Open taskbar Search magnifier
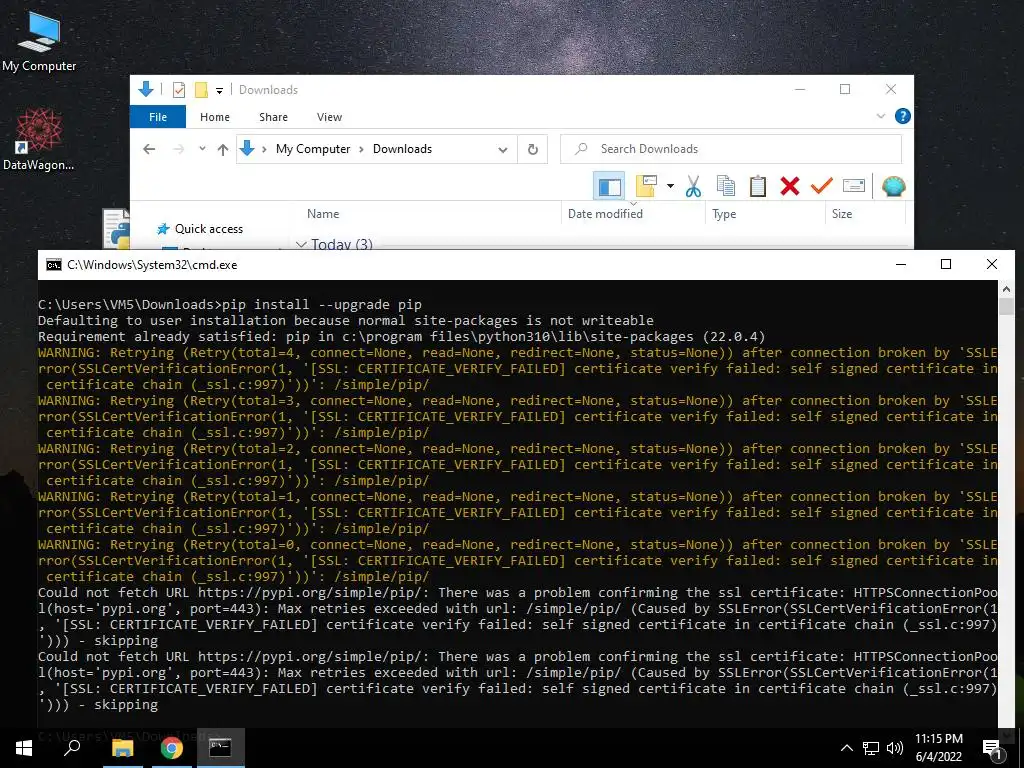1024x768 pixels. 72,748
